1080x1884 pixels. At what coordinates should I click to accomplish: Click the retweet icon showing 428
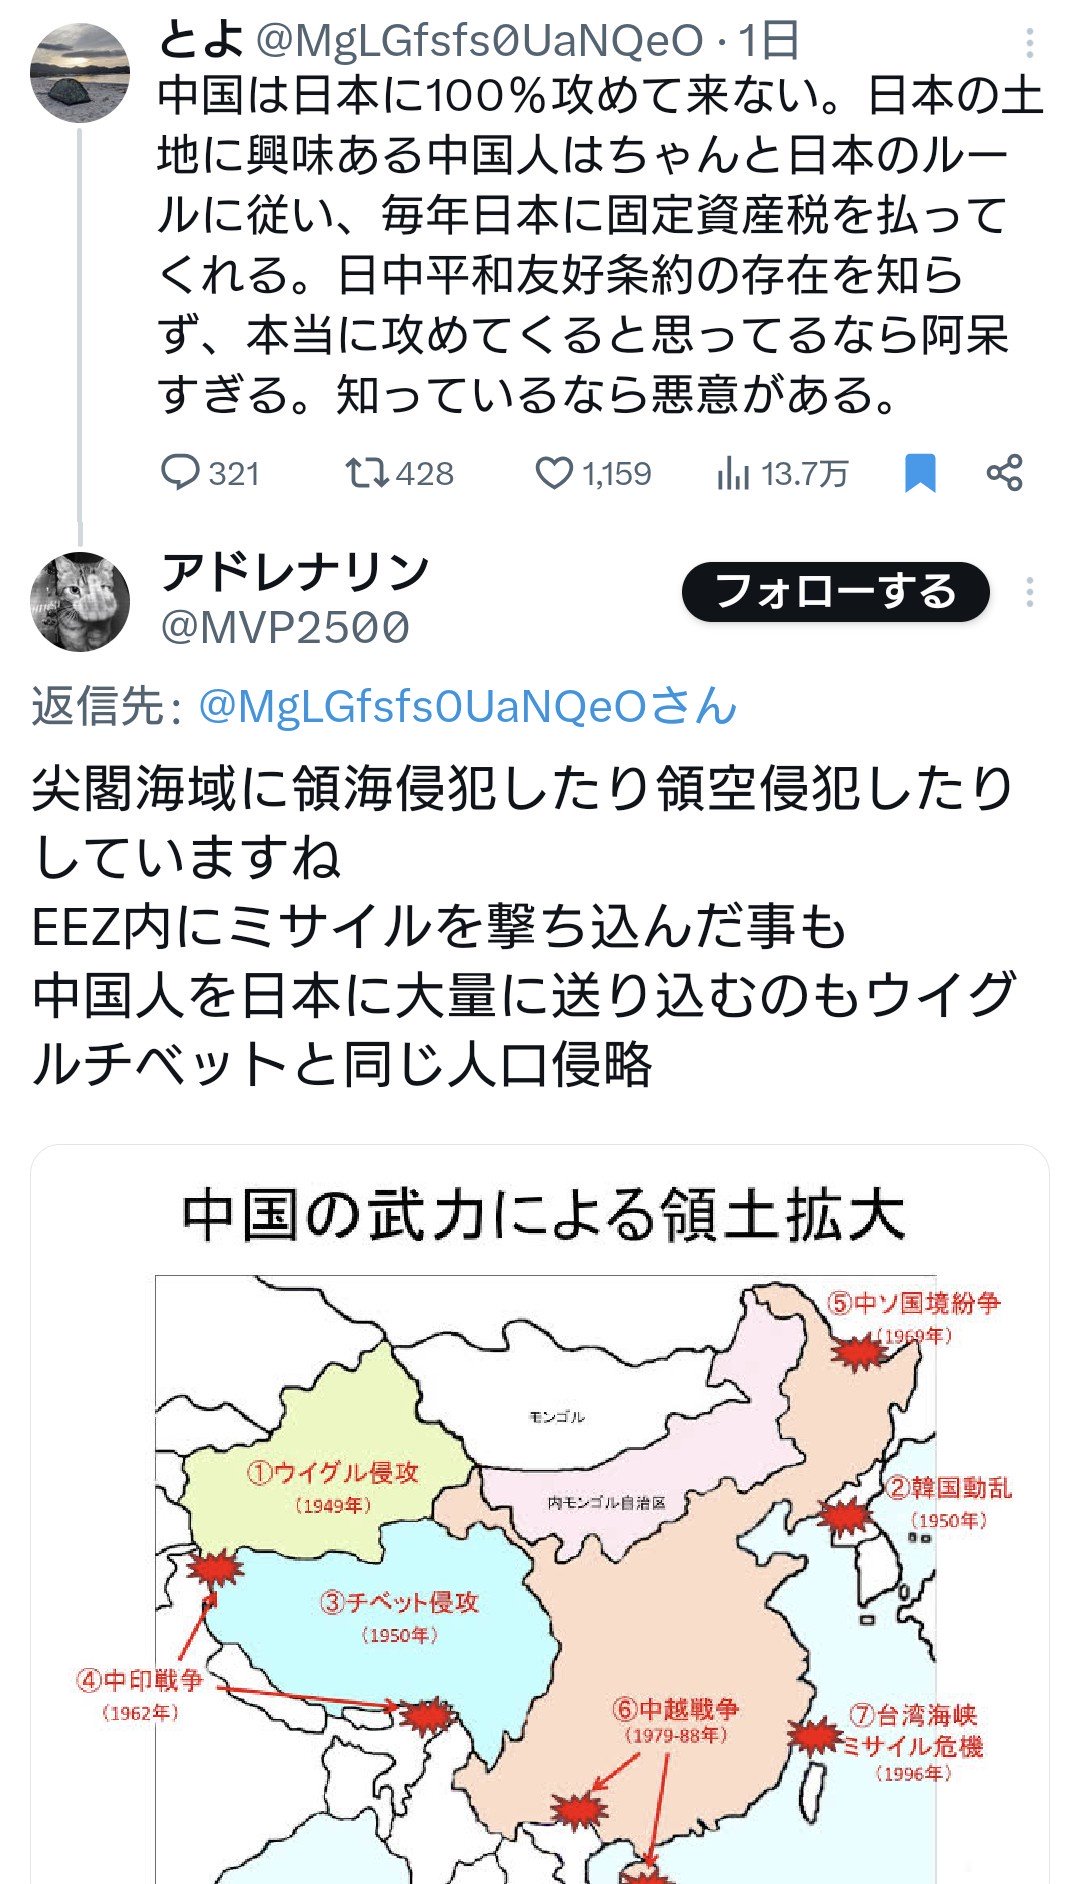click(366, 473)
